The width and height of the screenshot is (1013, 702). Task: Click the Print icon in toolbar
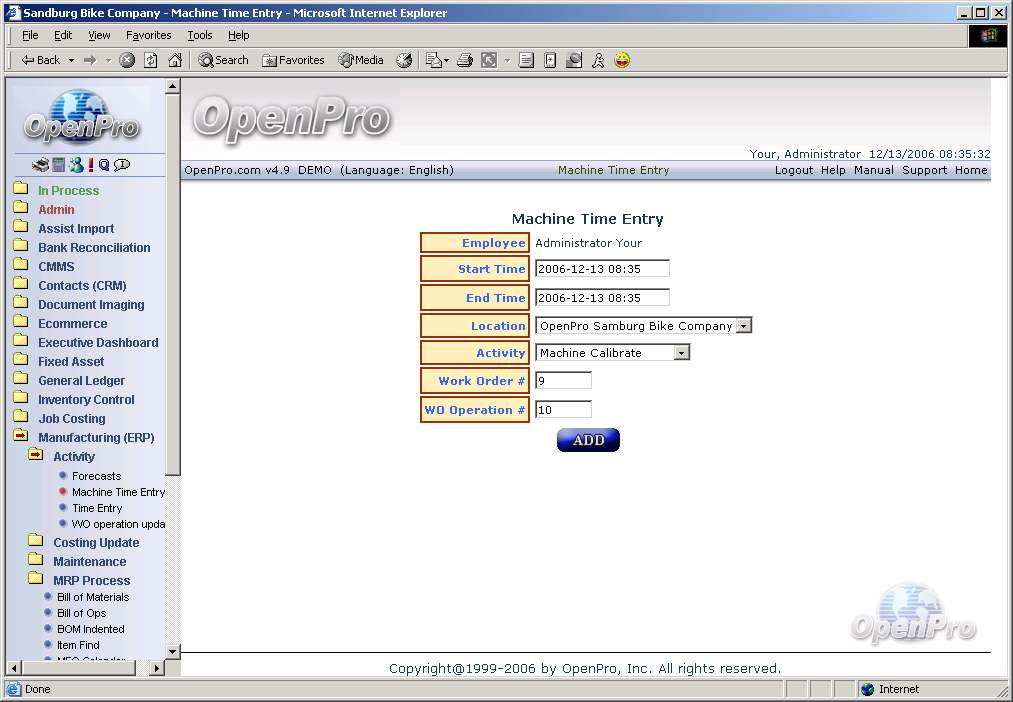click(x=464, y=60)
